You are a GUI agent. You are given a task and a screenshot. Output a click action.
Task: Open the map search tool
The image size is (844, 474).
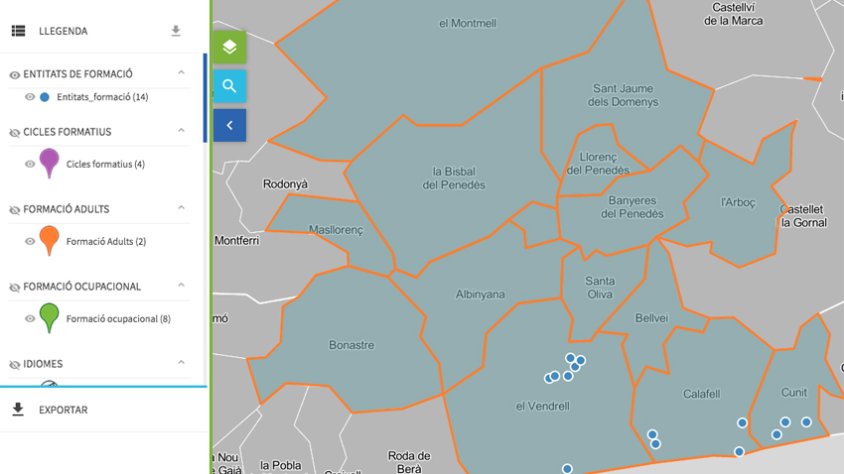point(230,86)
